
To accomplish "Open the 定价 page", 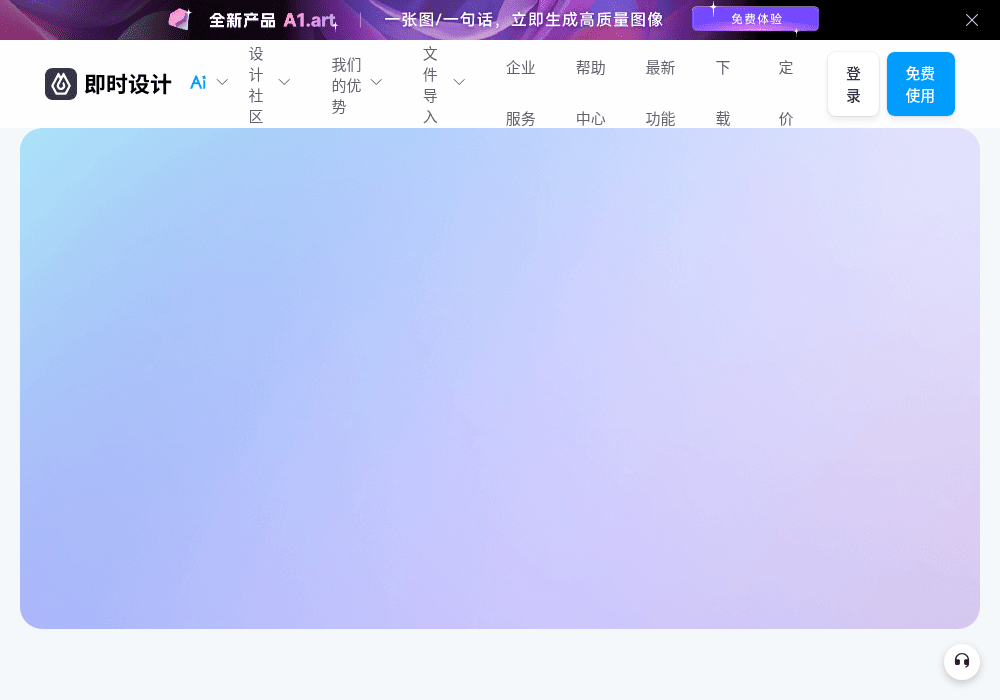I will tap(786, 93).
